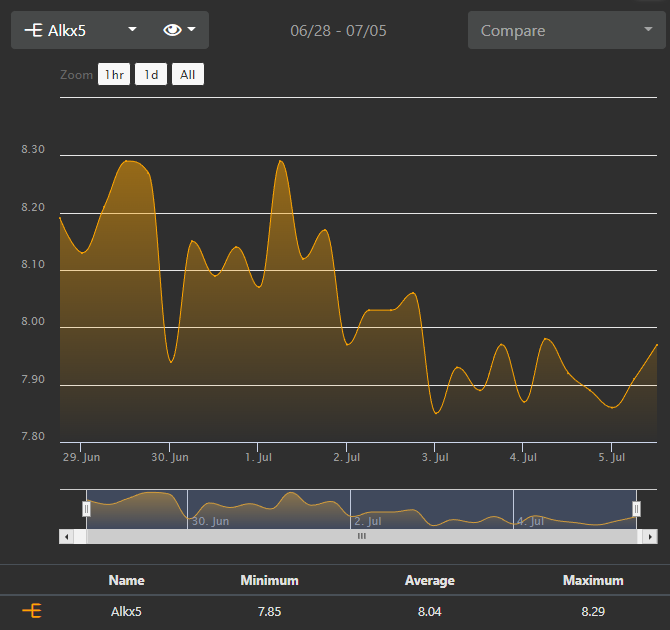Open the Alkx5 probe dropdown arrow
670x630 pixels.
pos(132,29)
